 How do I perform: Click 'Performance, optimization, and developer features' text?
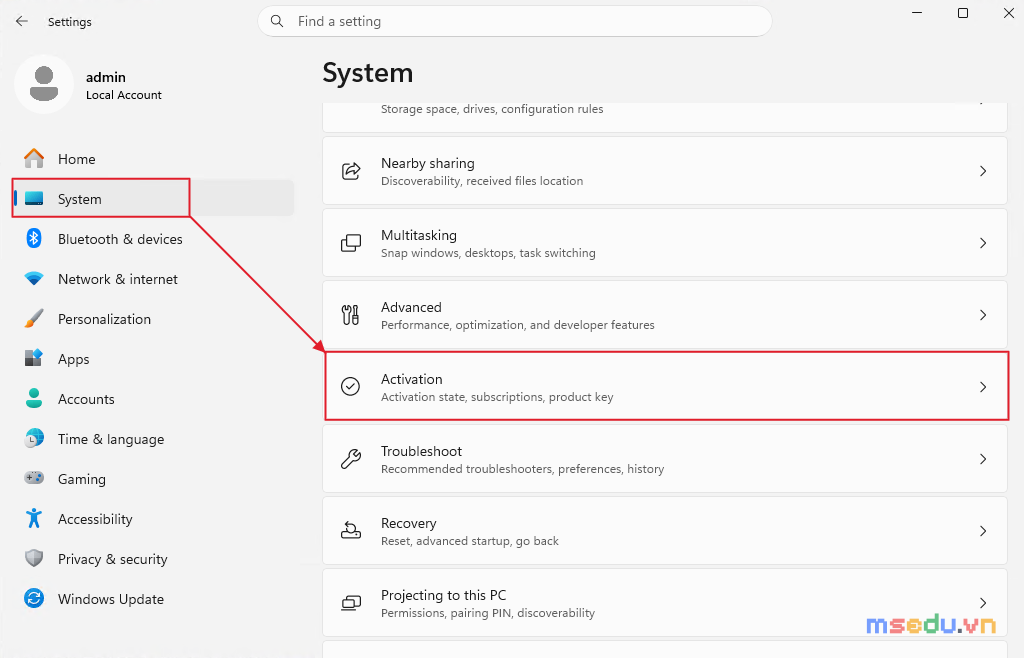517,324
